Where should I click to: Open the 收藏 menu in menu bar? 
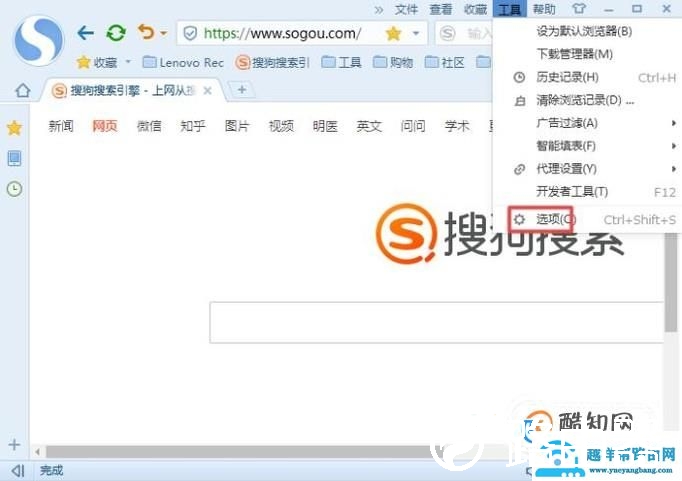click(475, 9)
